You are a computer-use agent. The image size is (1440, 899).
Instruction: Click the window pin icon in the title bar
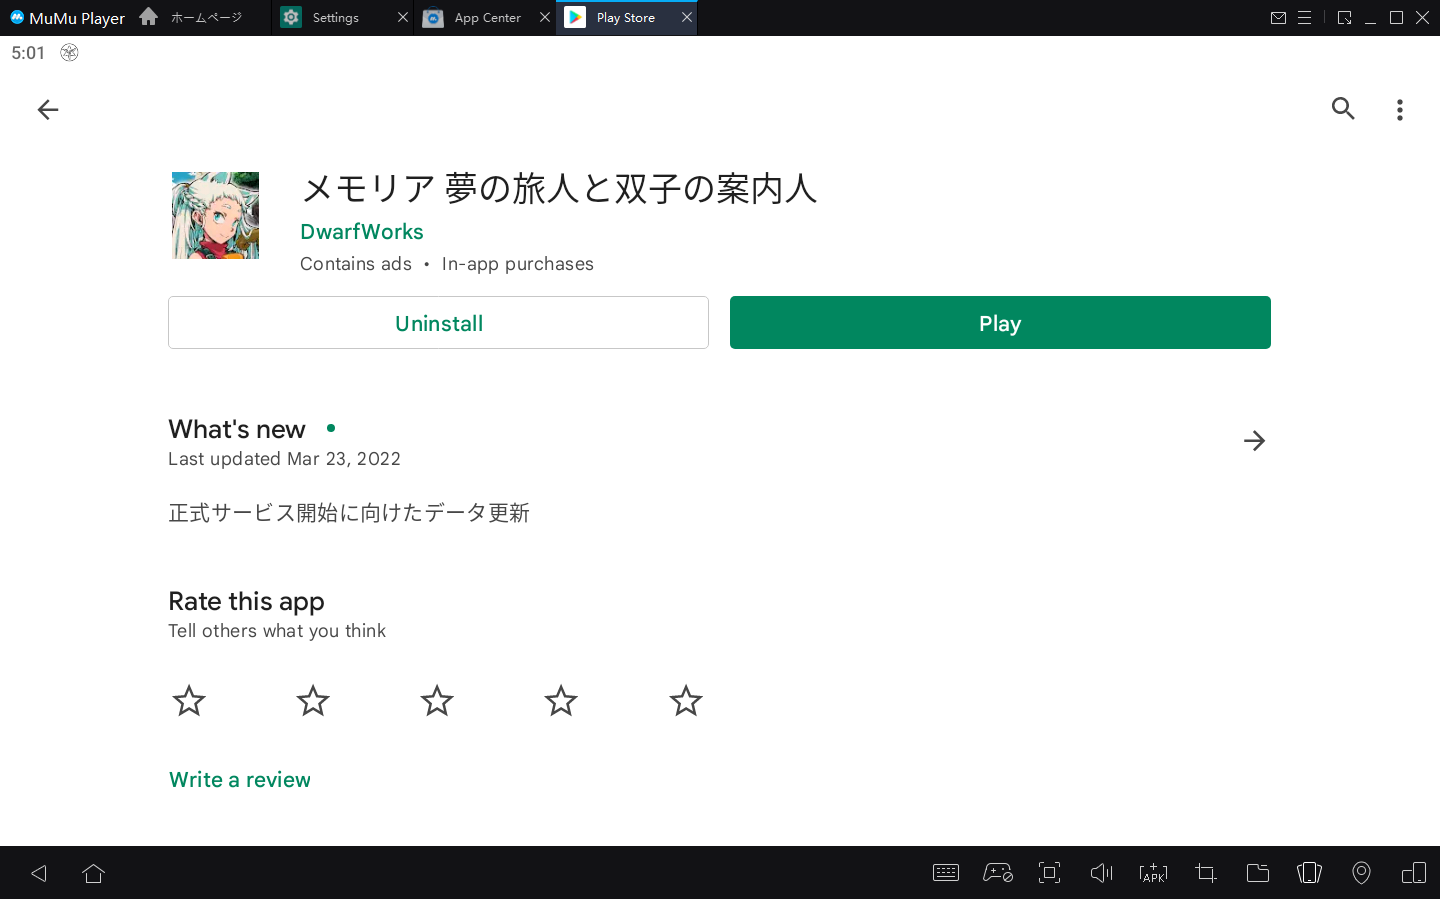(x=1344, y=17)
